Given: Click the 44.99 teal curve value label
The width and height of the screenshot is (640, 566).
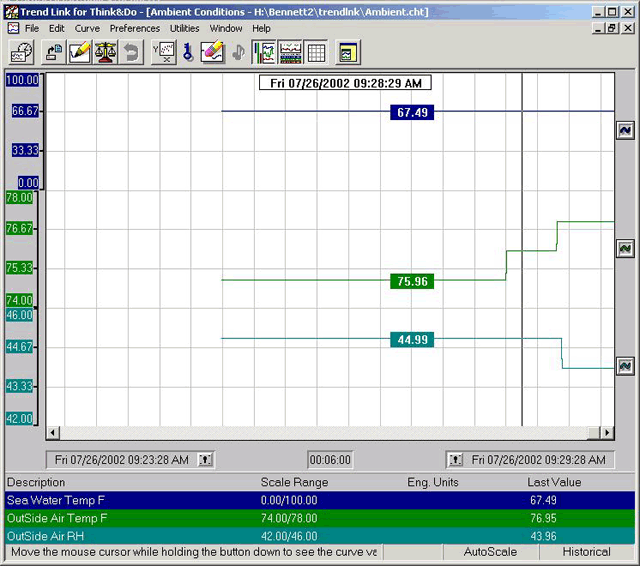Looking at the screenshot, I should coord(412,340).
